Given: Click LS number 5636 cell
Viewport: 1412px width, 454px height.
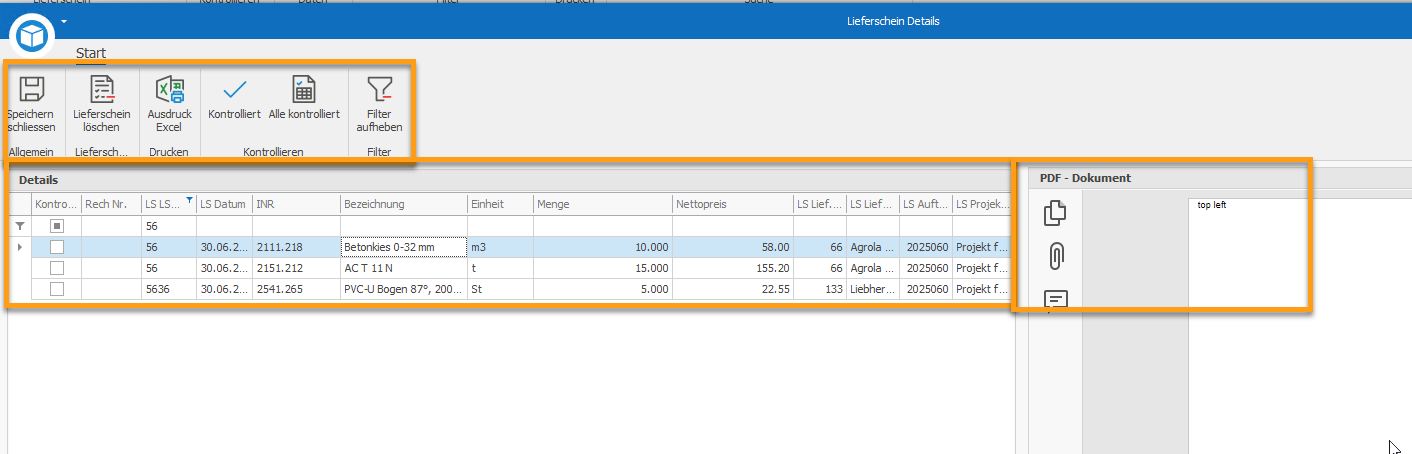Looking at the screenshot, I should pos(168,289).
